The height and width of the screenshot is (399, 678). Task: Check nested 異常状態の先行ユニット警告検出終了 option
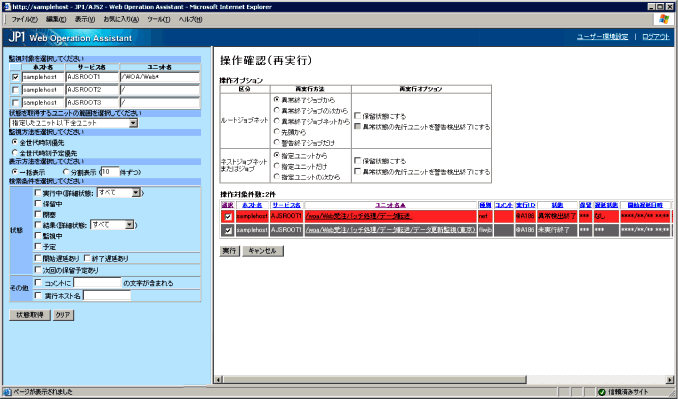(x=358, y=172)
